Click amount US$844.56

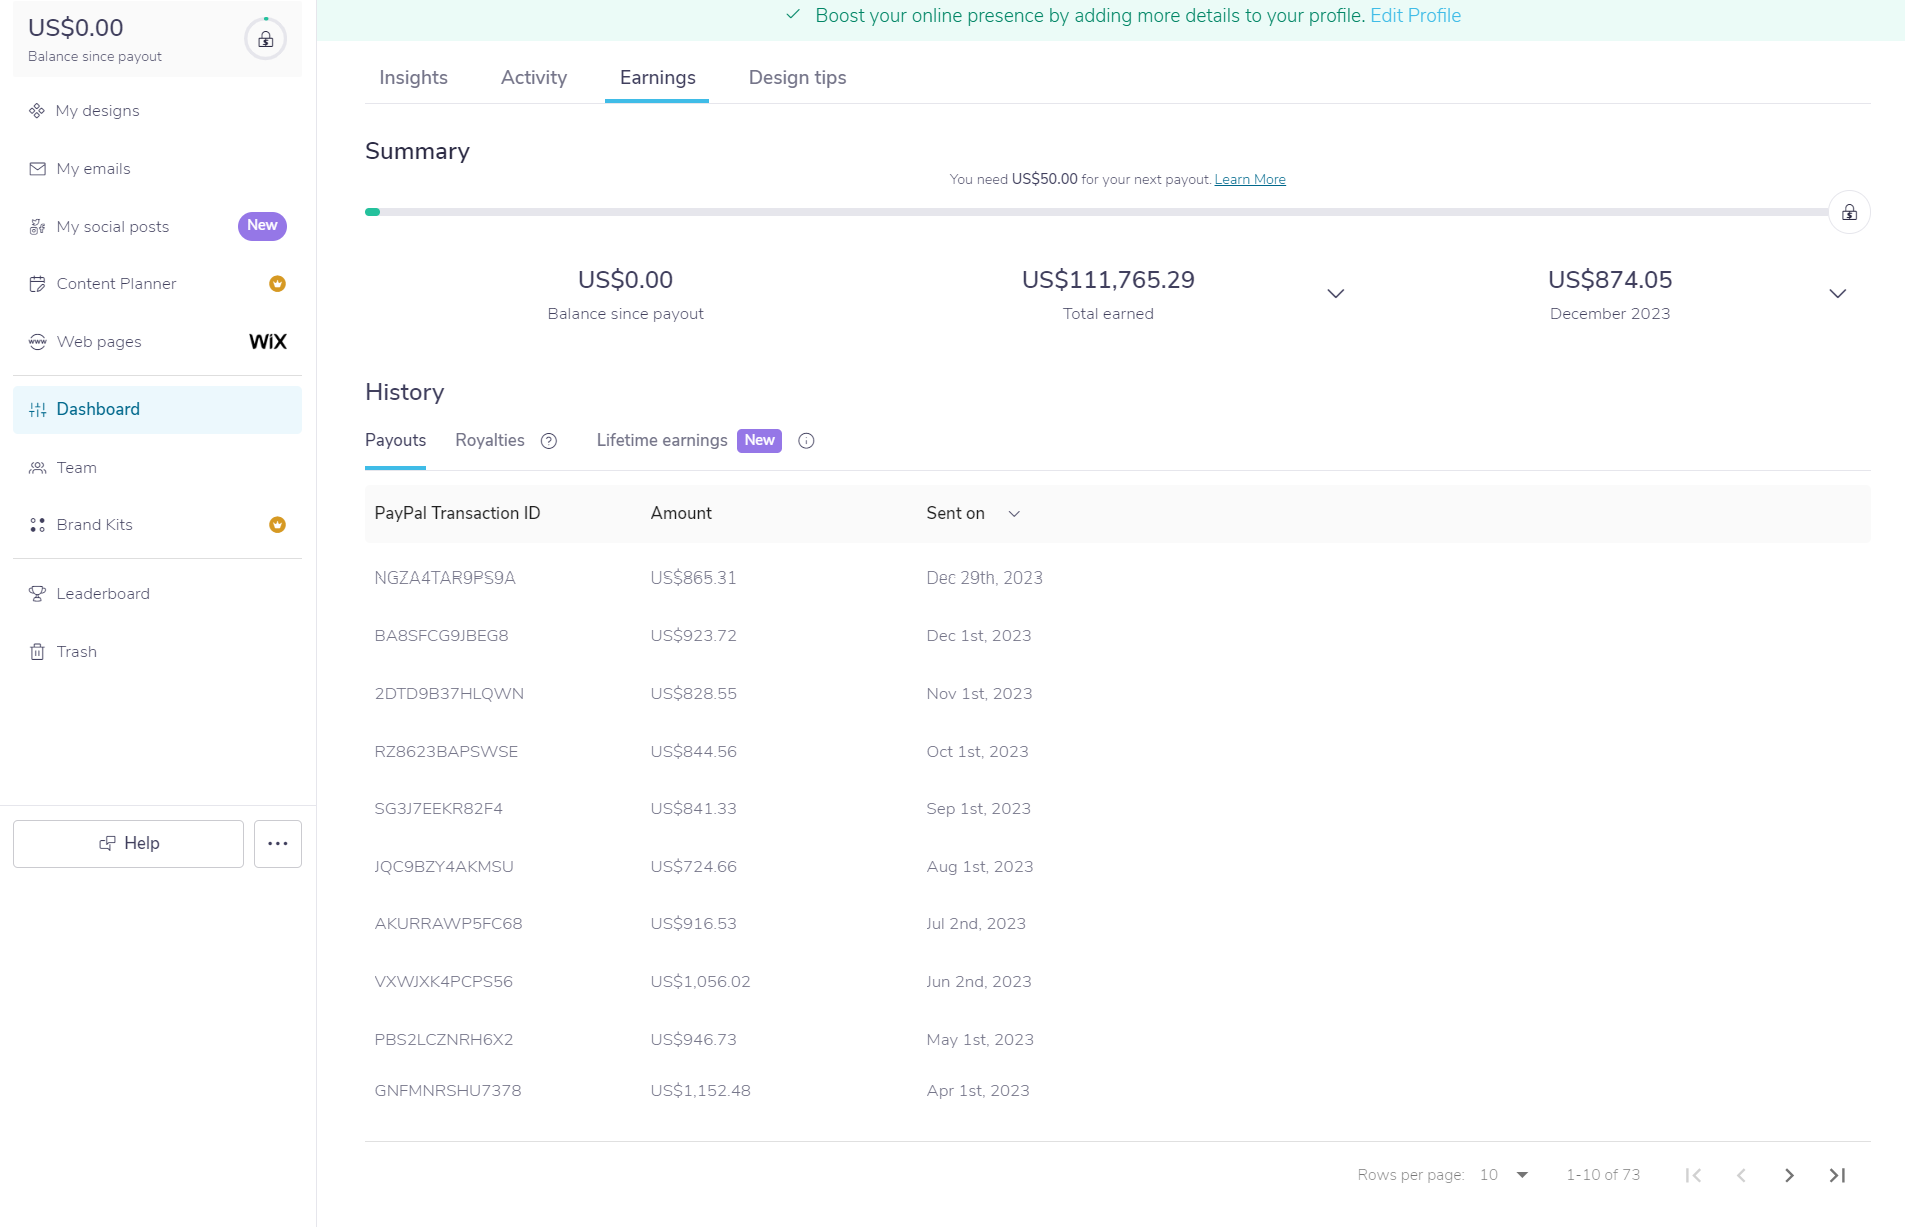point(693,752)
